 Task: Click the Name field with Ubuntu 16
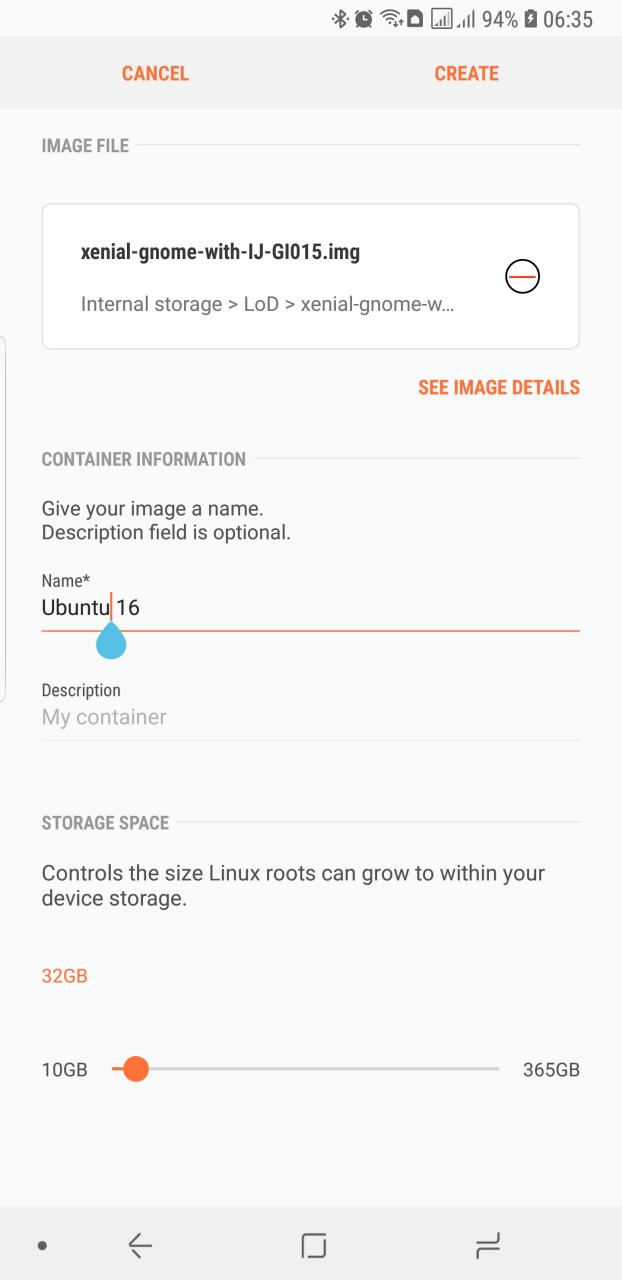click(x=310, y=607)
